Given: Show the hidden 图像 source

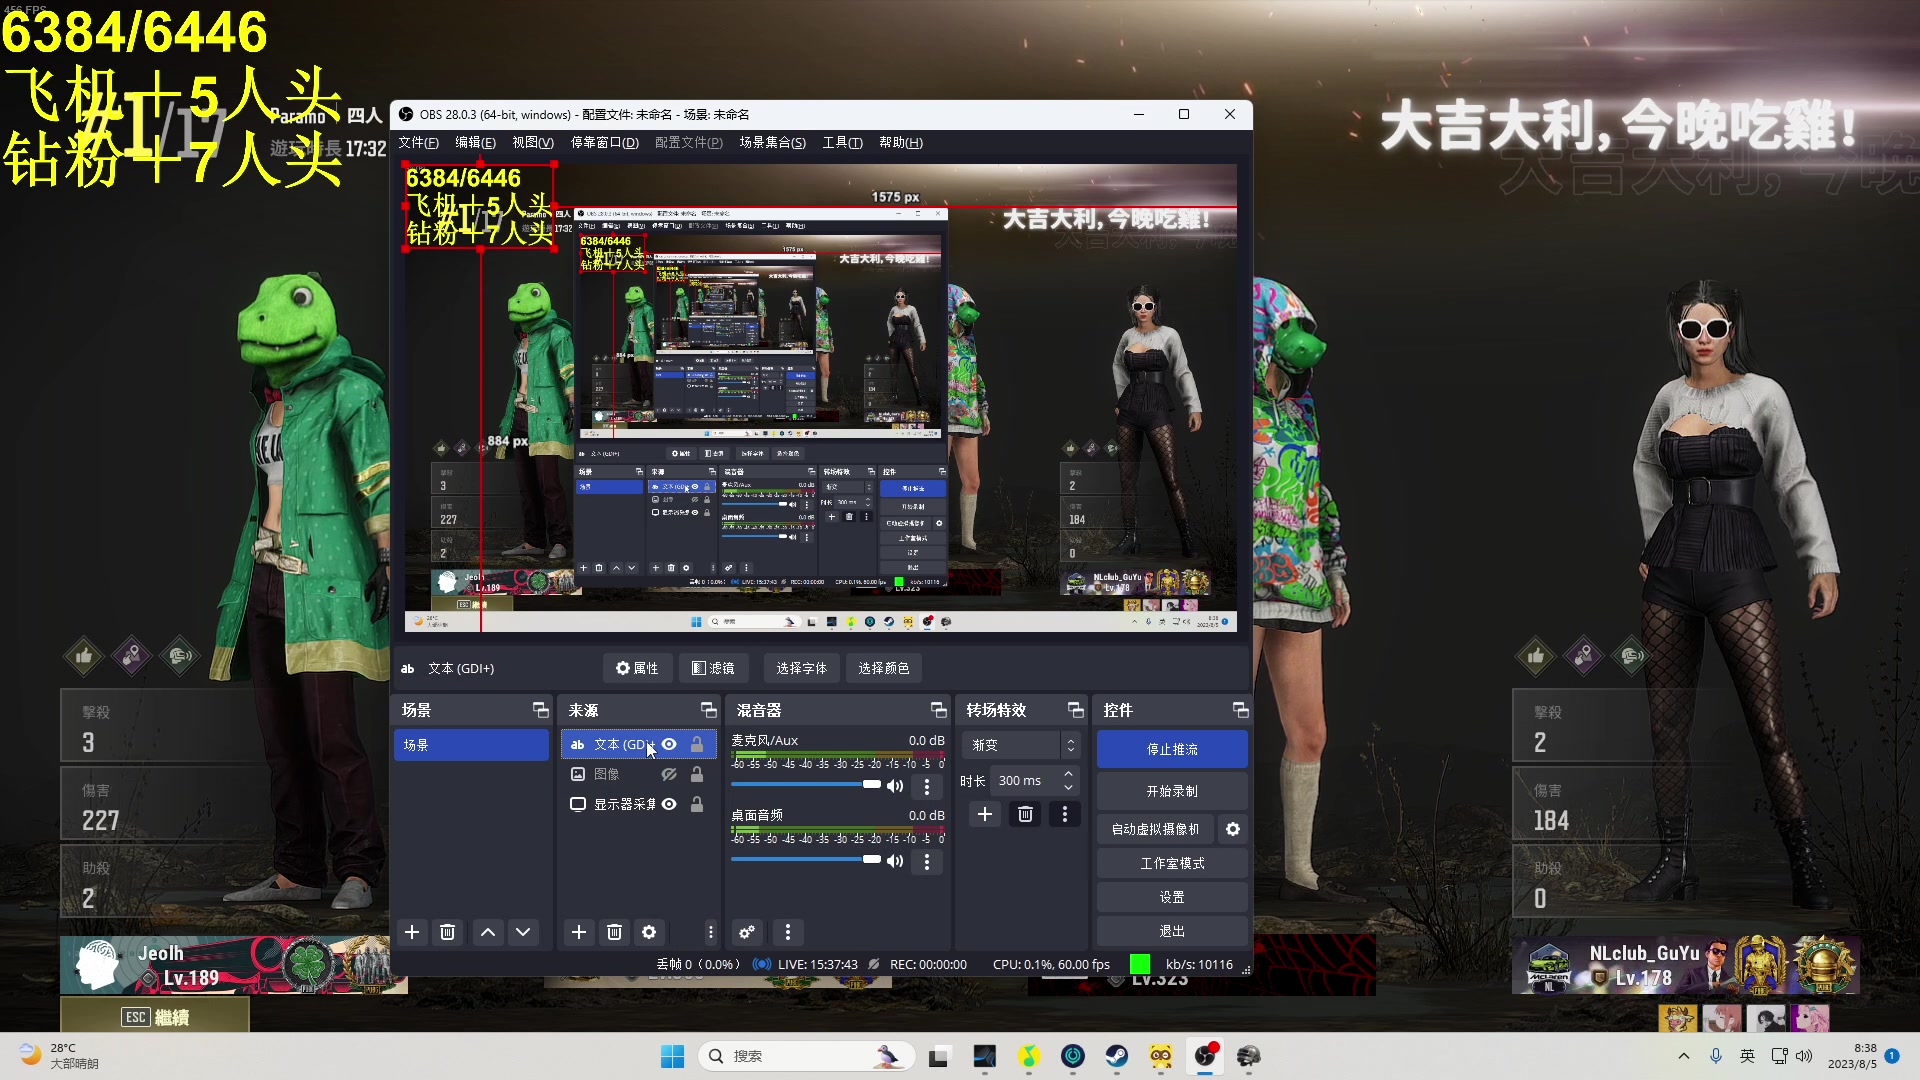Looking at the screenshot, I should (x=670, y=774).
